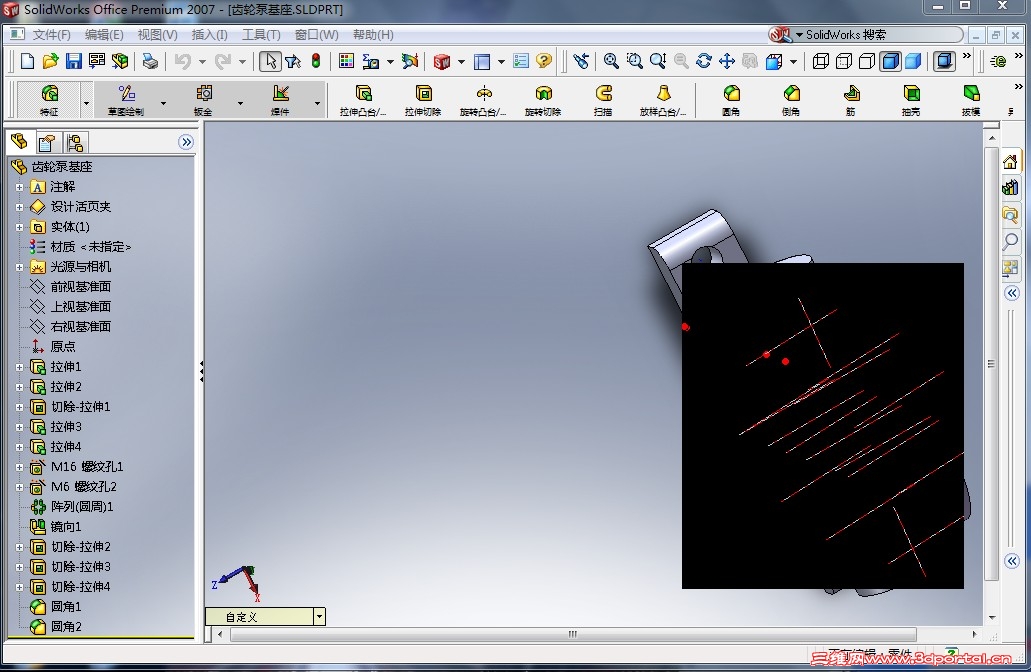The image size is (1031, 672).
Task: Expand the 切除-拉伸4 node
Action: pyautogui.click(x=20, y=587)
